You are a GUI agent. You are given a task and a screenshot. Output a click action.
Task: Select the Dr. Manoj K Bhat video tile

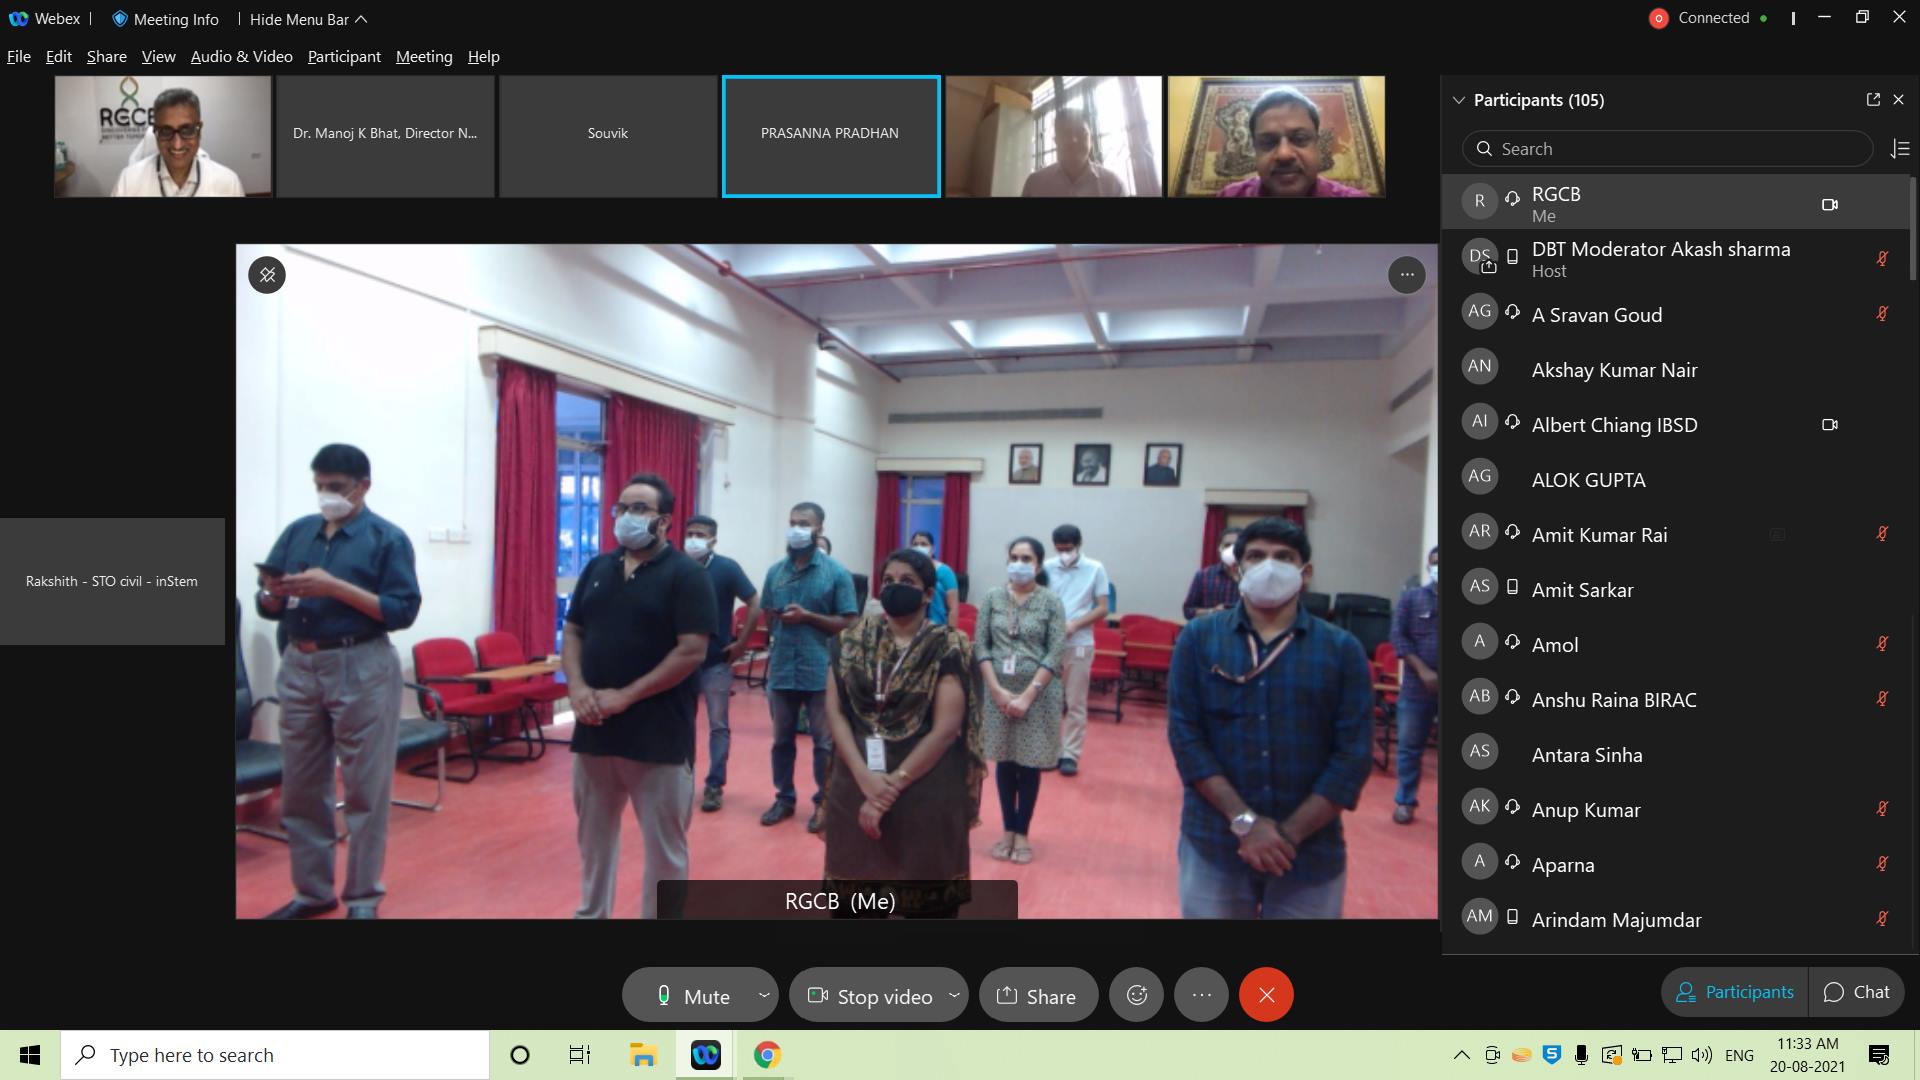385,136
